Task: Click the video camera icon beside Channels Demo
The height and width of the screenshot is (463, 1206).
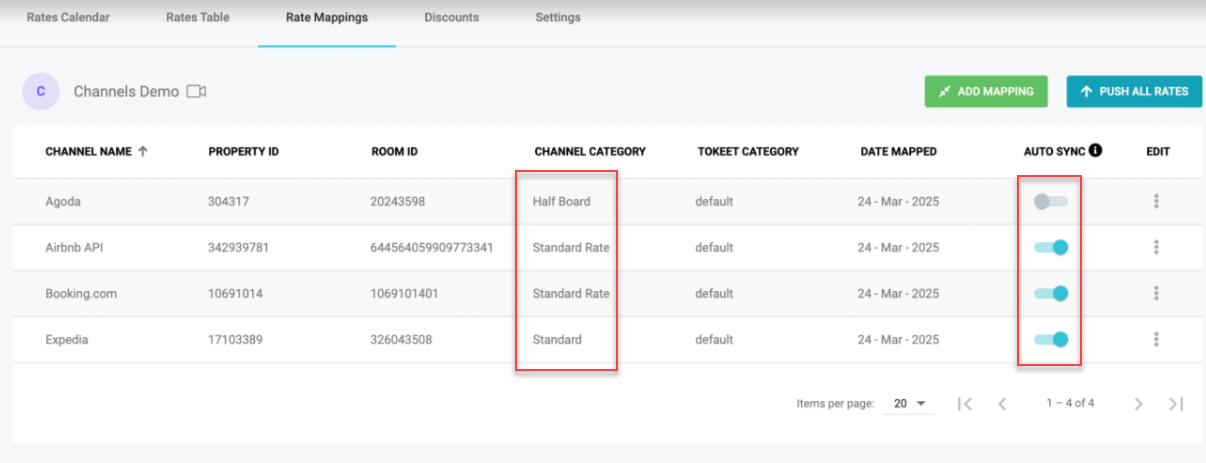Action: (196, 92)
